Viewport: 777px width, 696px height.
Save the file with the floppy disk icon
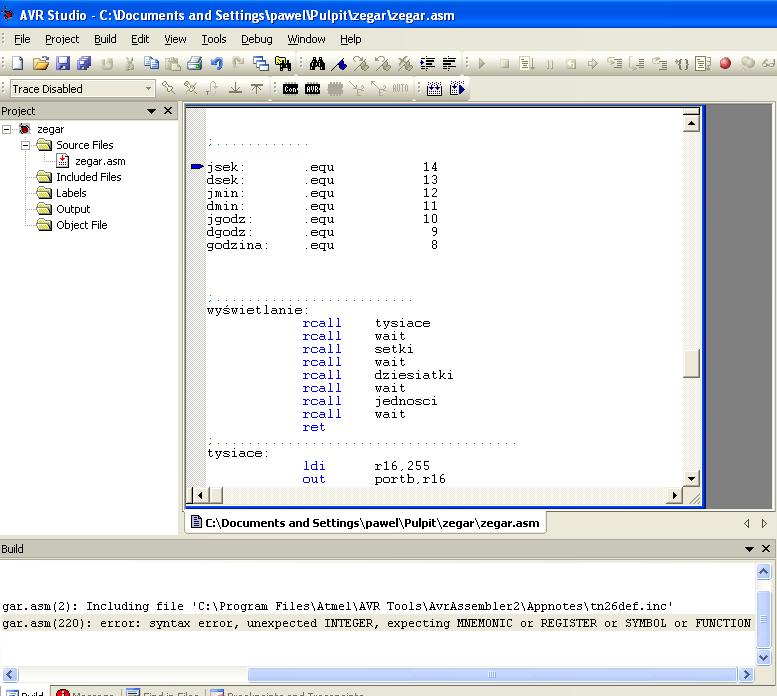click(62, 63)
